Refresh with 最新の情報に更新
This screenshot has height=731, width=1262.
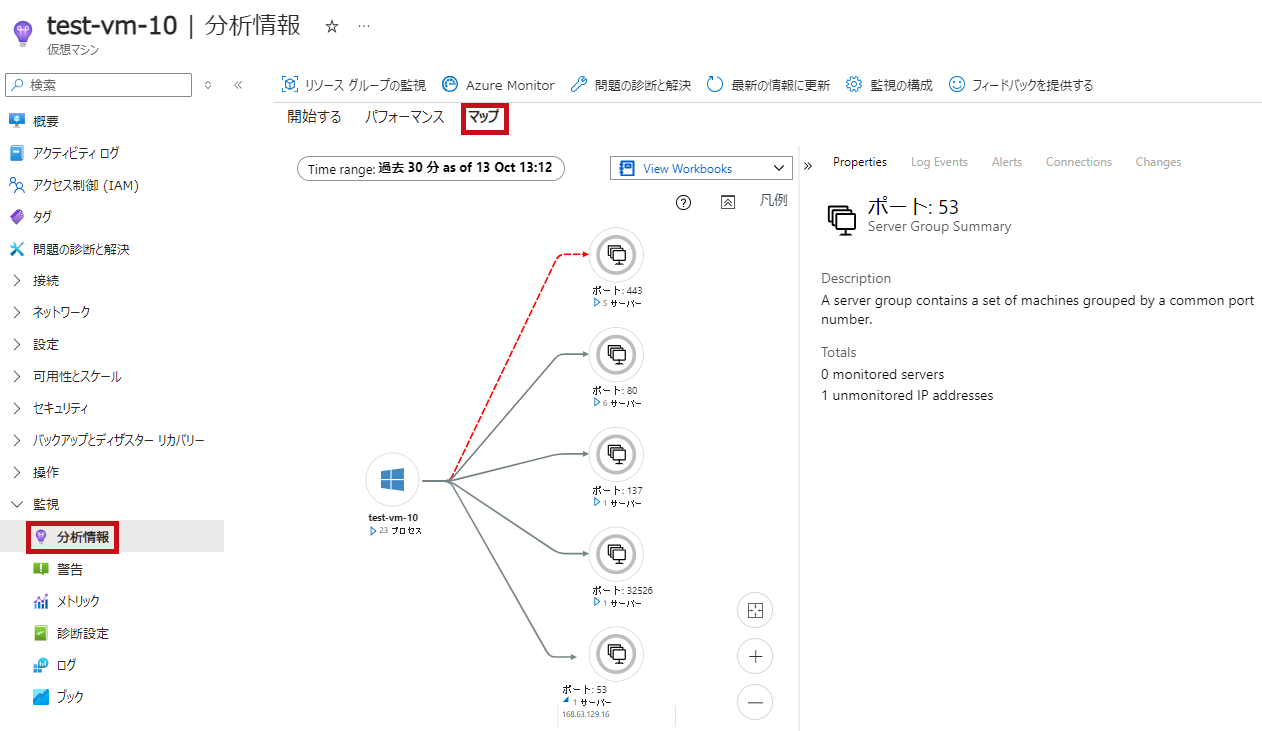pos(768,85)
